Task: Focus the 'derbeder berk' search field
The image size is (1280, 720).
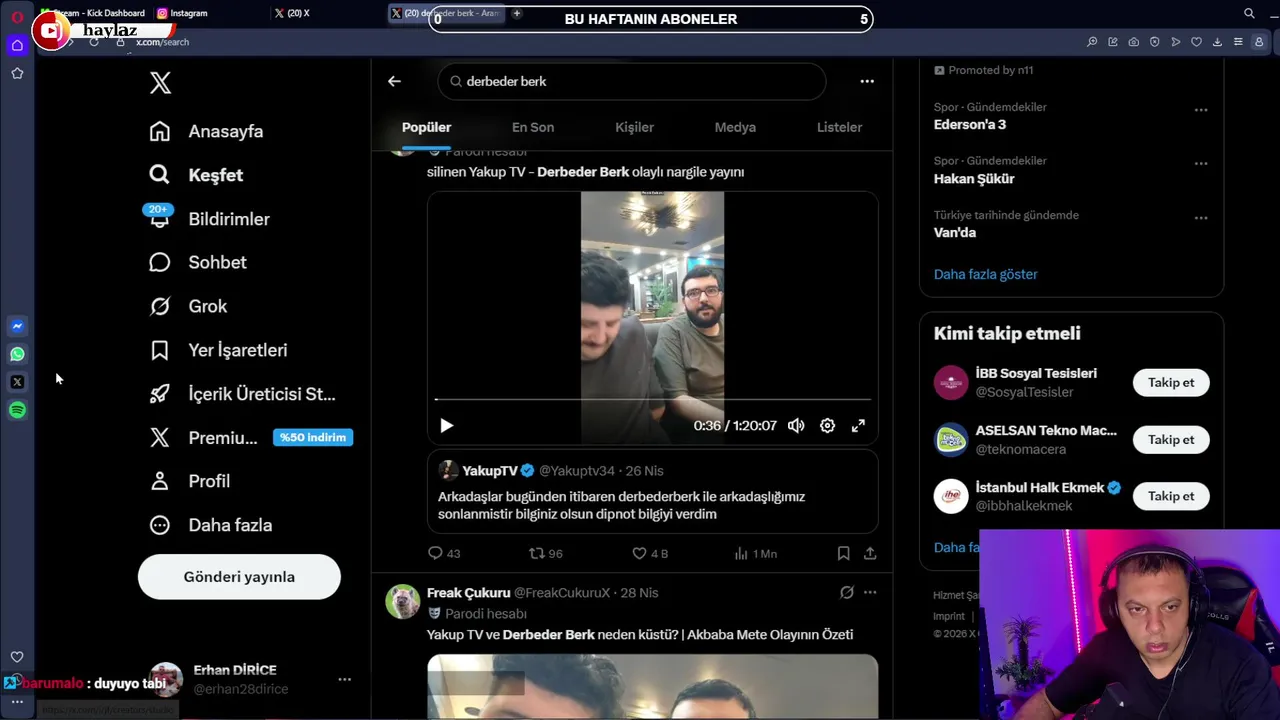Action: coord(632,81)
